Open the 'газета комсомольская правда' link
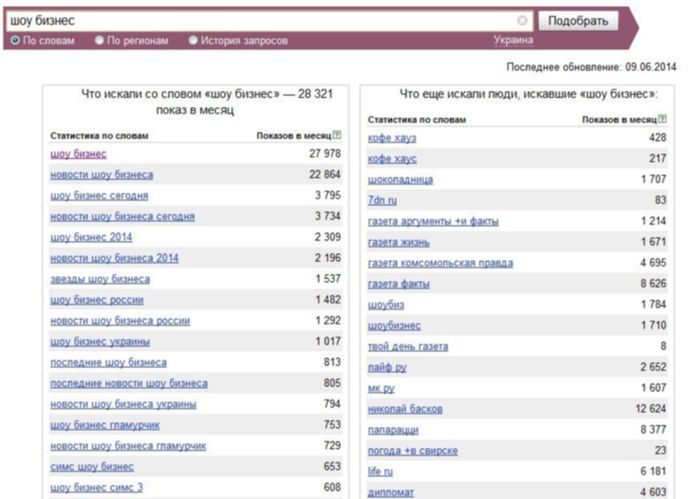This screenshot has width=688, height=499. [440, 263]
